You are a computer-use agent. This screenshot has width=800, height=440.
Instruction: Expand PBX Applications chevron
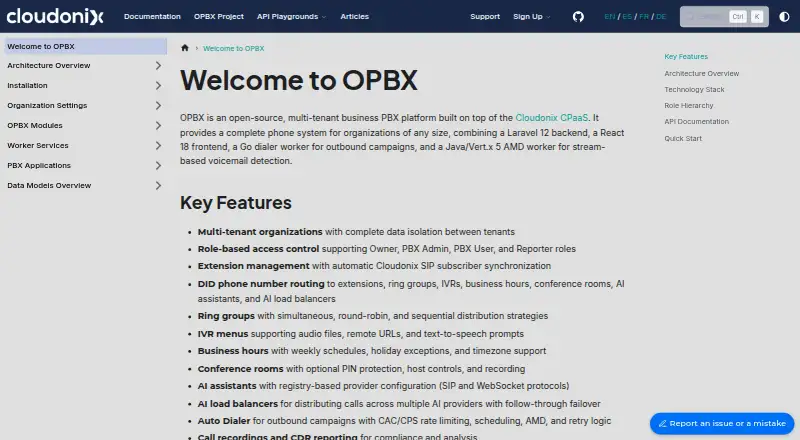click(x=158, y=165)
